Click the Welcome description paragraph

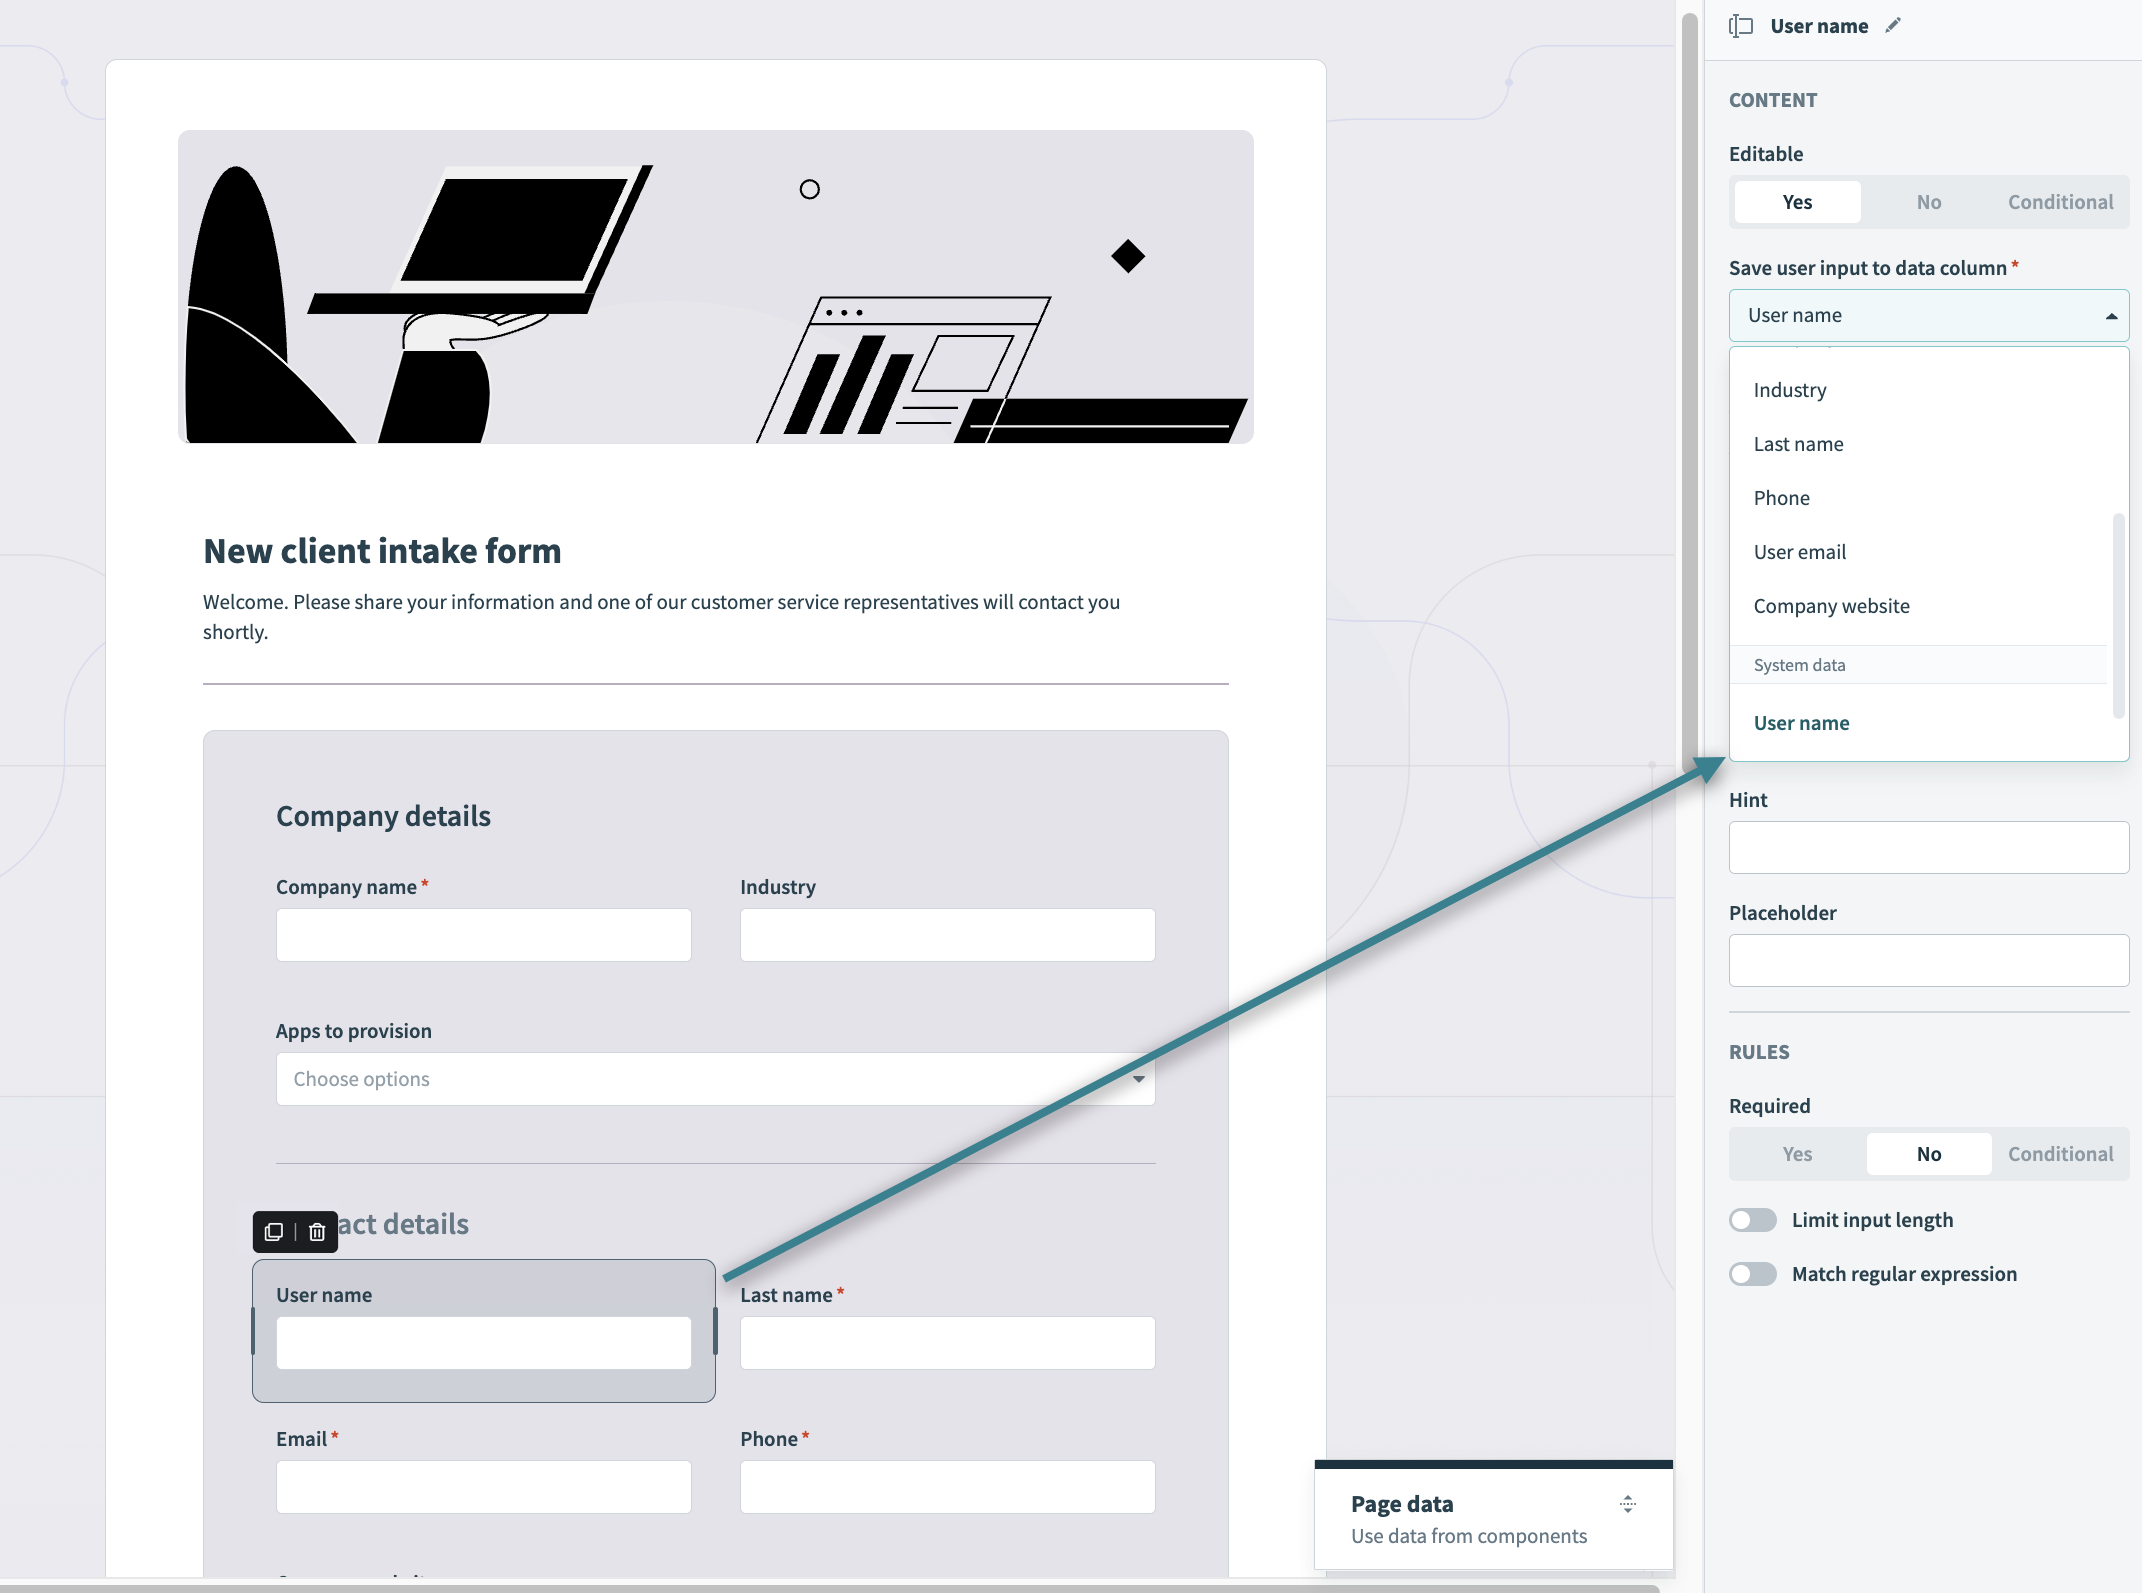click(662, 617)
